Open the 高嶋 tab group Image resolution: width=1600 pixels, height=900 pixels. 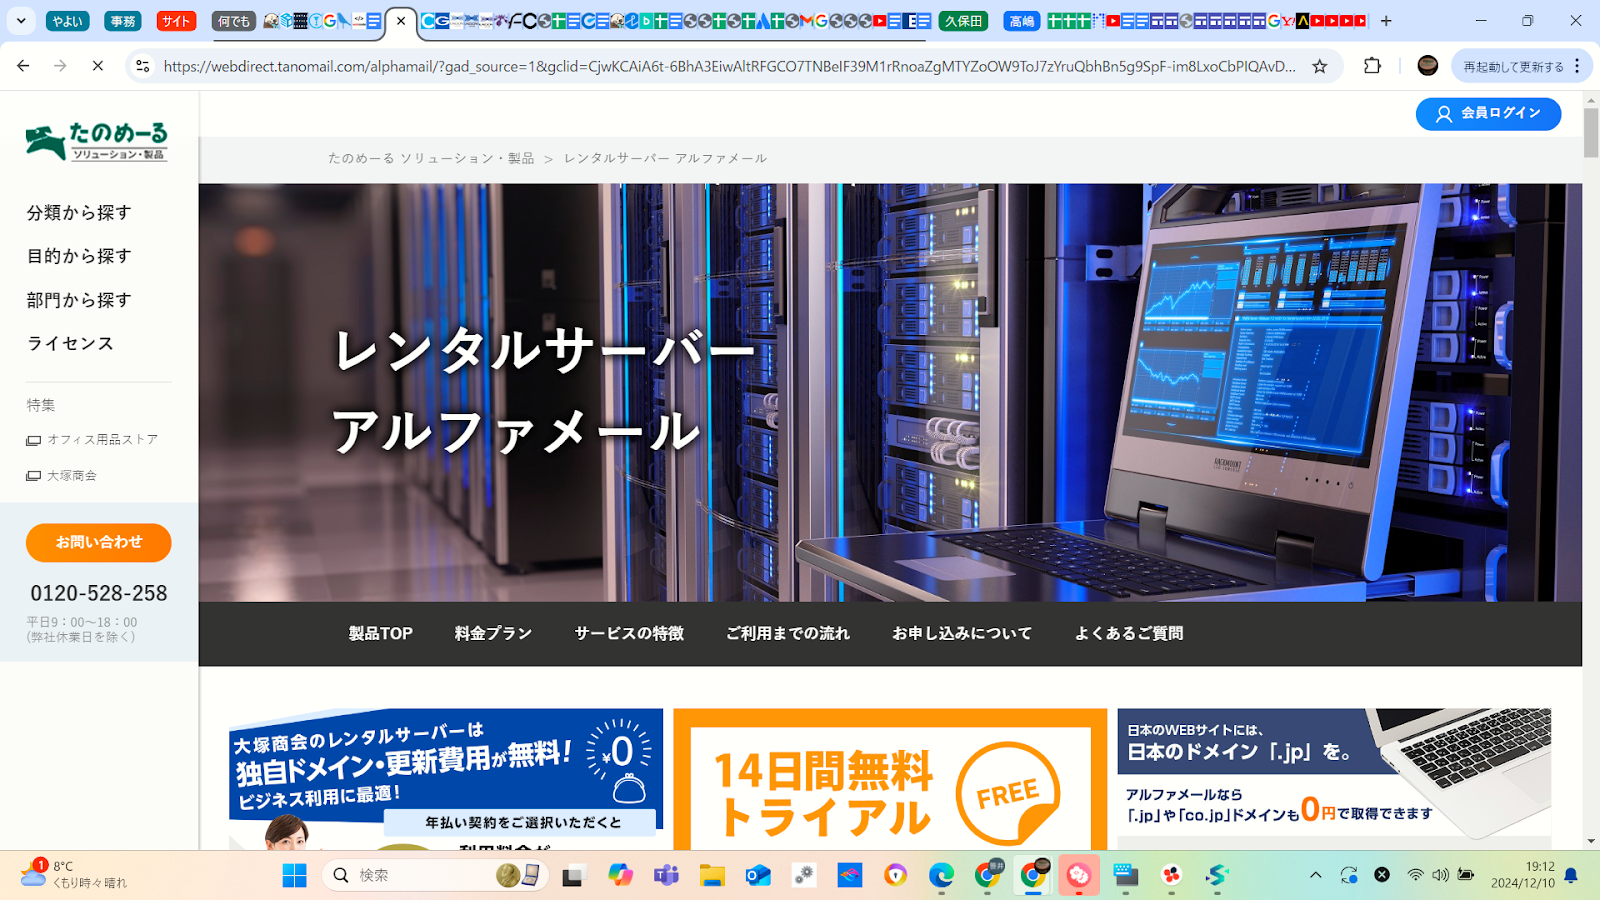(x=1022, y=21)
